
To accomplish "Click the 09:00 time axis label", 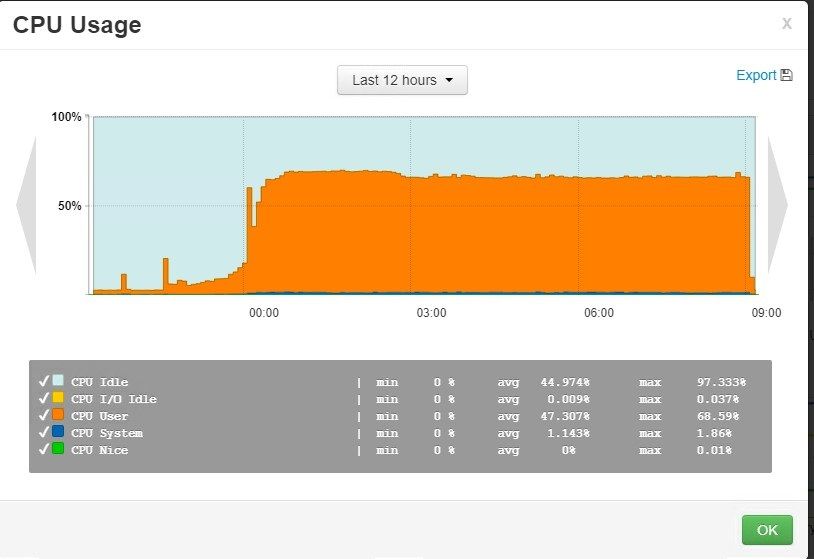I will 766,313.
